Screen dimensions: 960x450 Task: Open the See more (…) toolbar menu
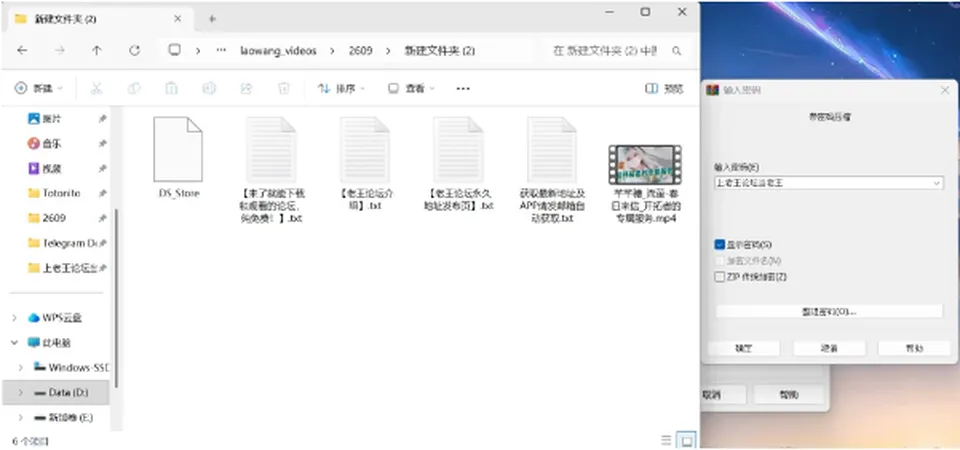pos(463,89)
